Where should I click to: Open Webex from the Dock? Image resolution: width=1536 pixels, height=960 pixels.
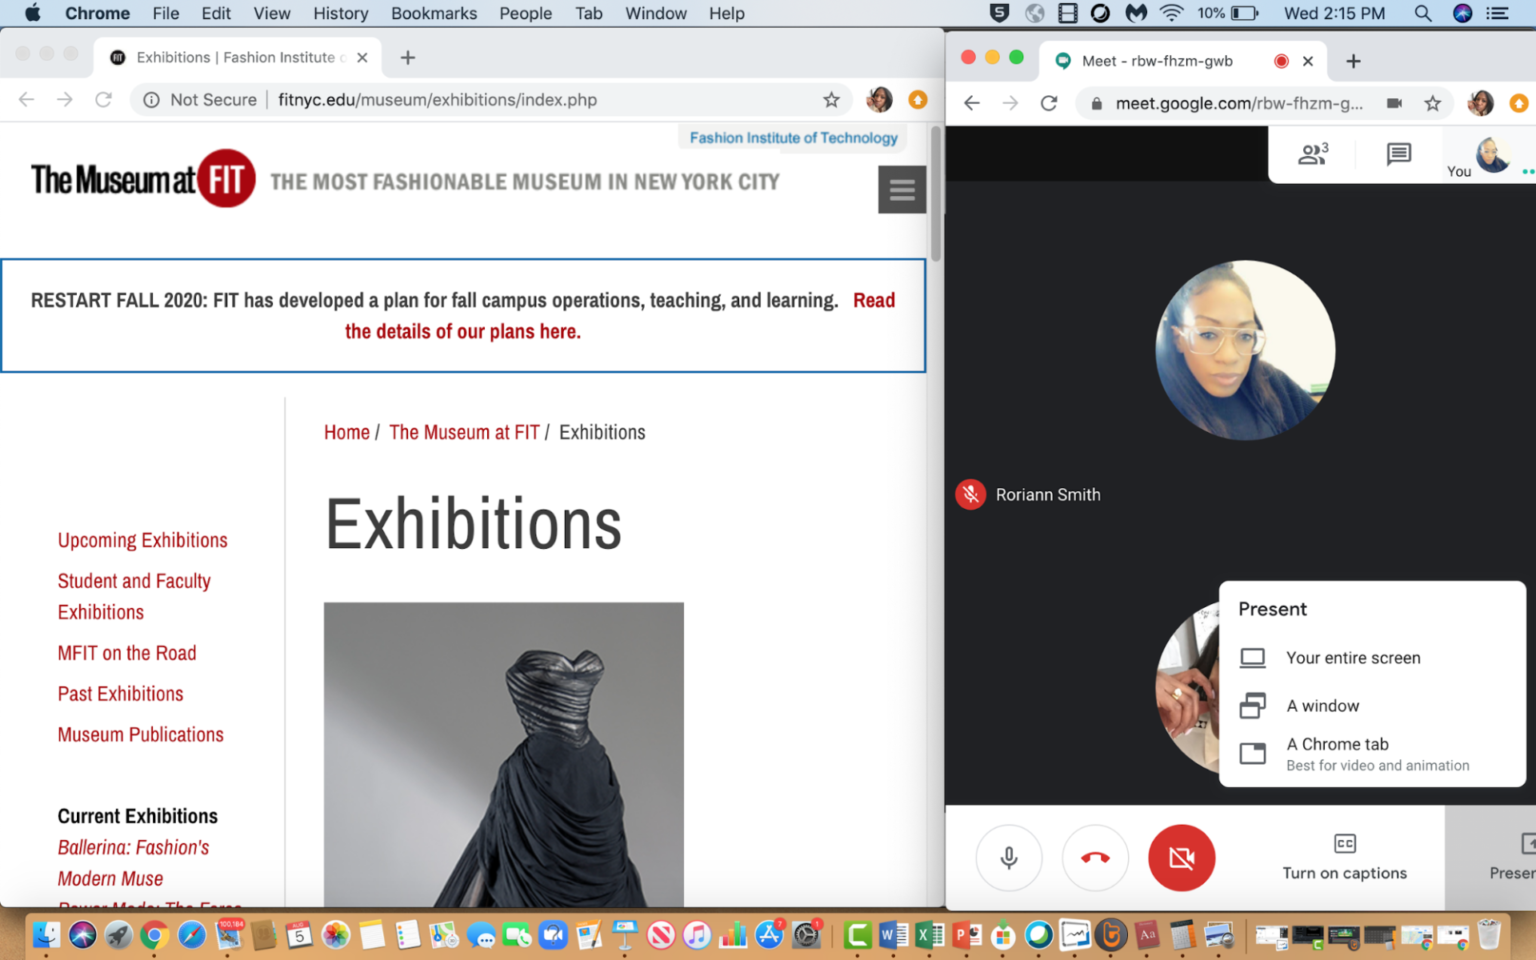point(1039,935)
